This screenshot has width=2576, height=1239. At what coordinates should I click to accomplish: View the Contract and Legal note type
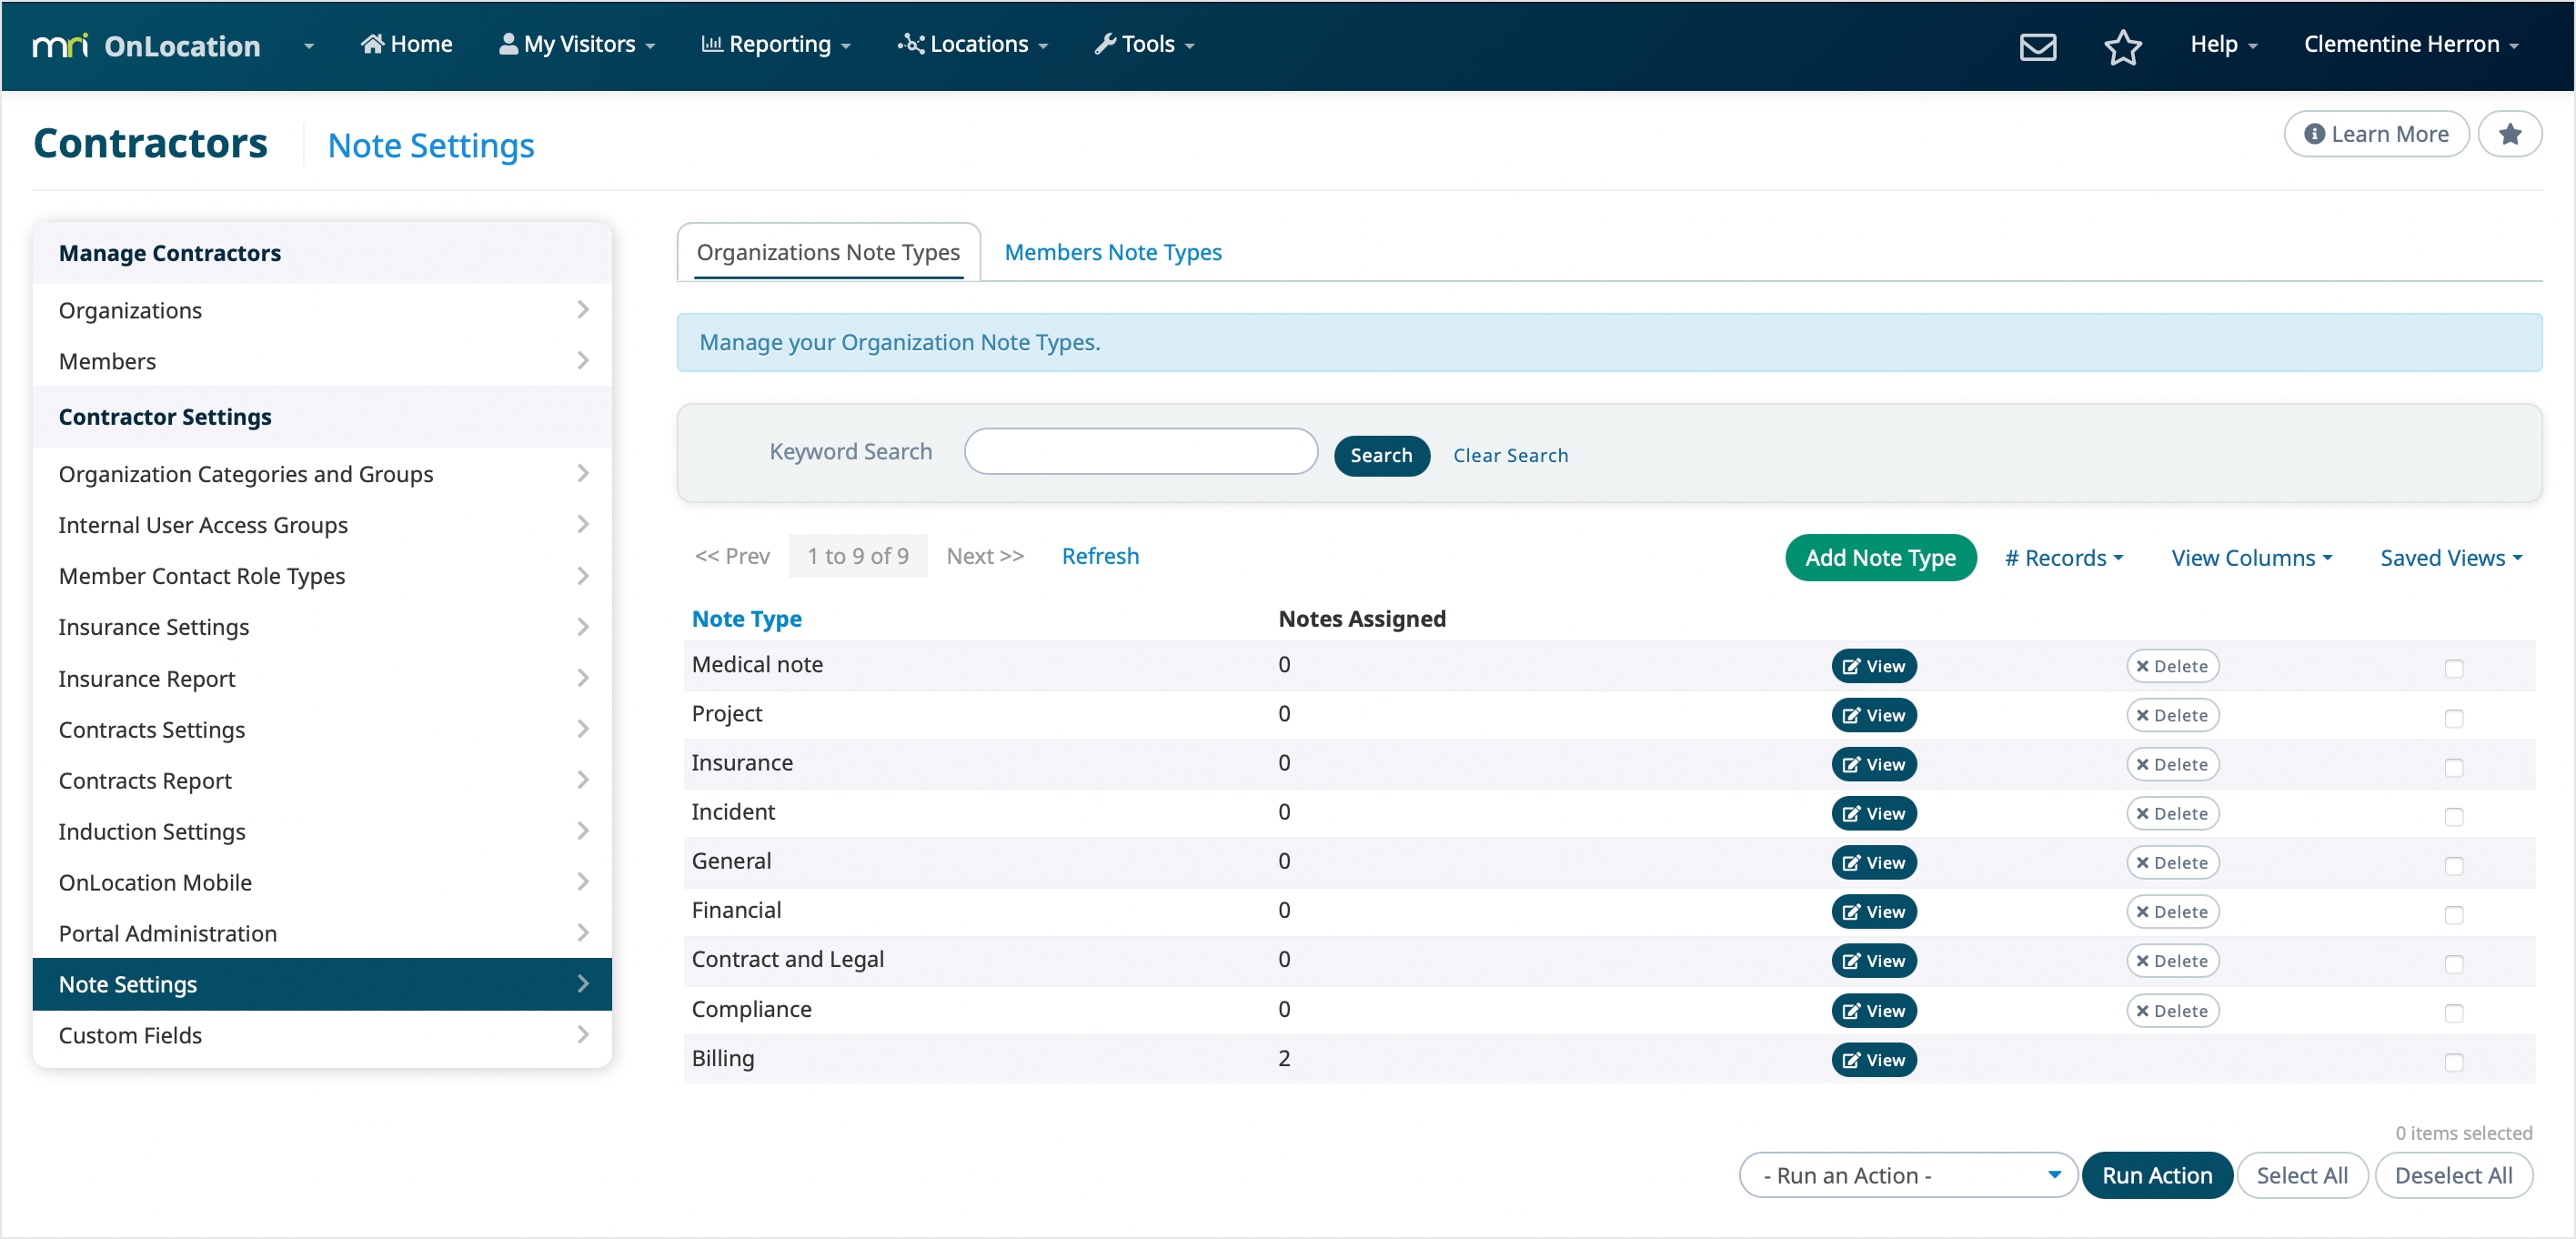(x=1873, y=960)
